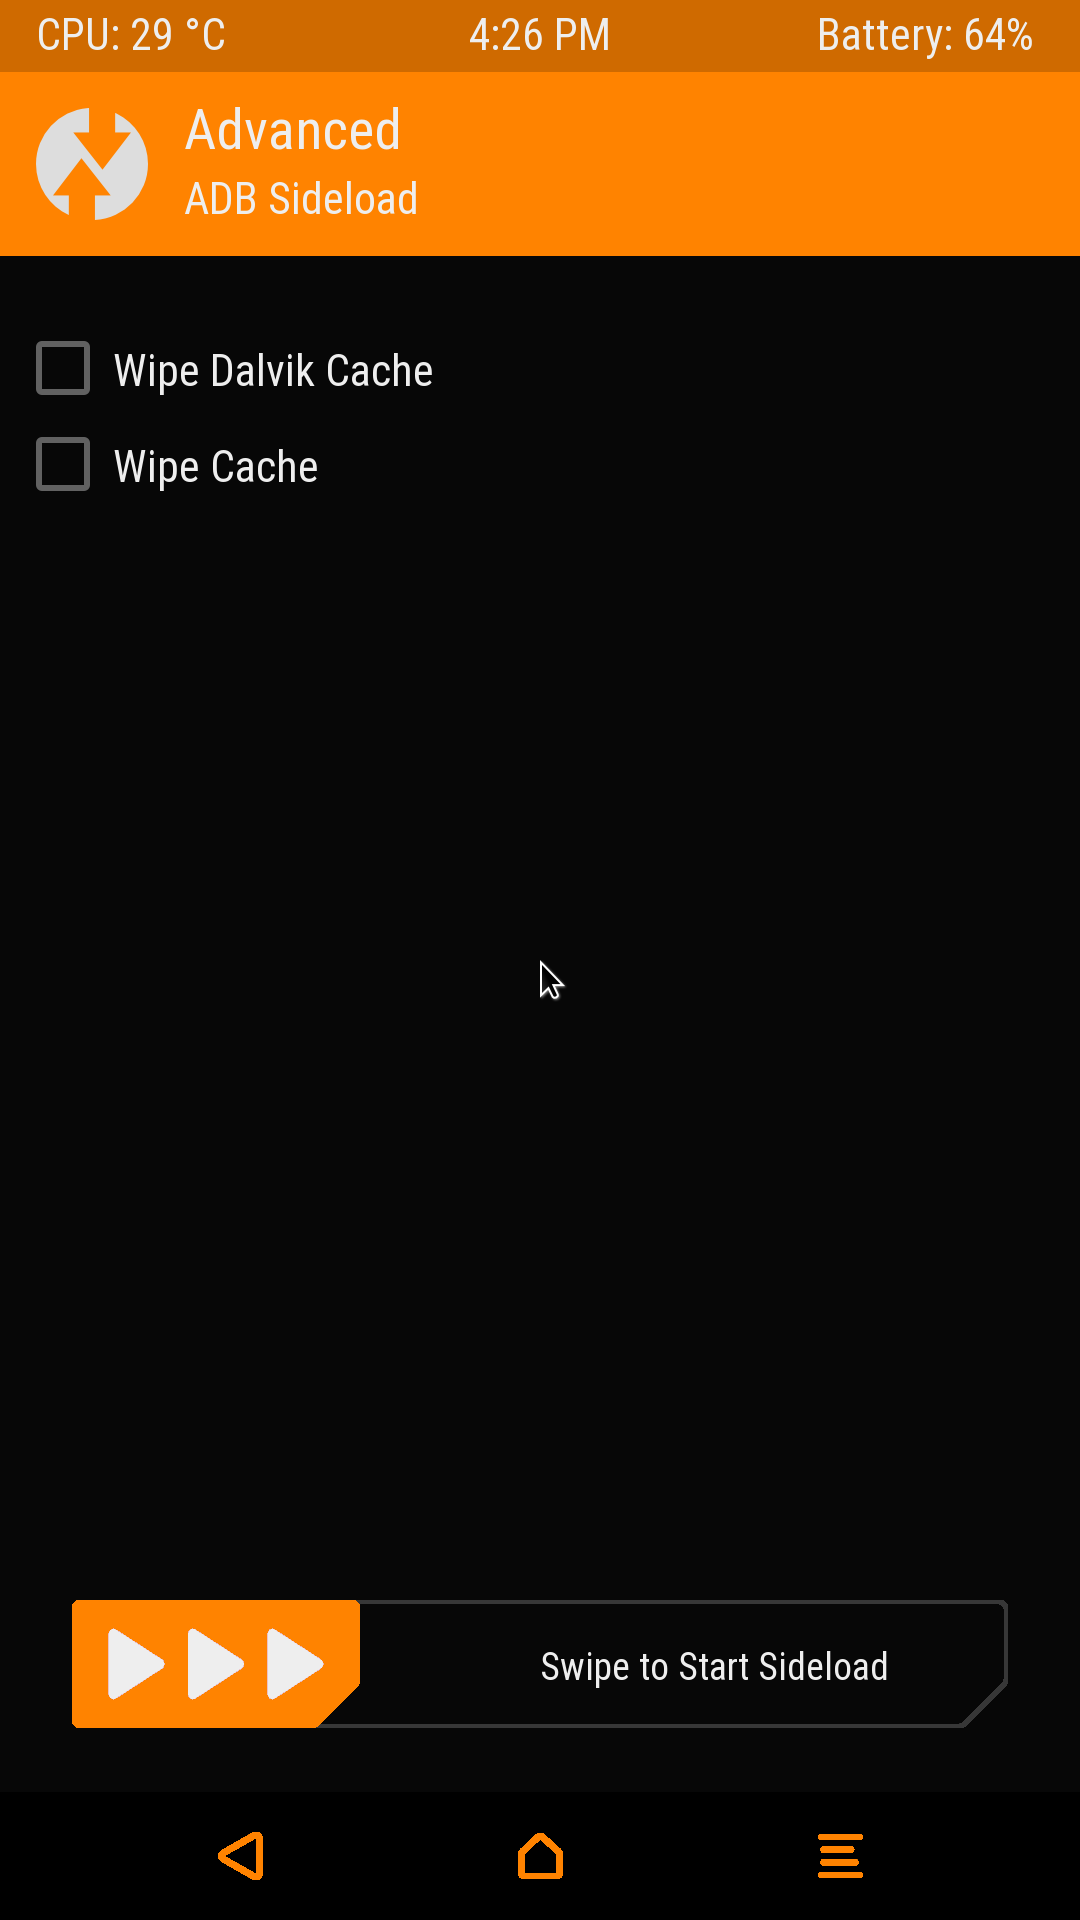Click the Battery 64% indicator
The image size is (1080, 1920).
click(925, 35)
